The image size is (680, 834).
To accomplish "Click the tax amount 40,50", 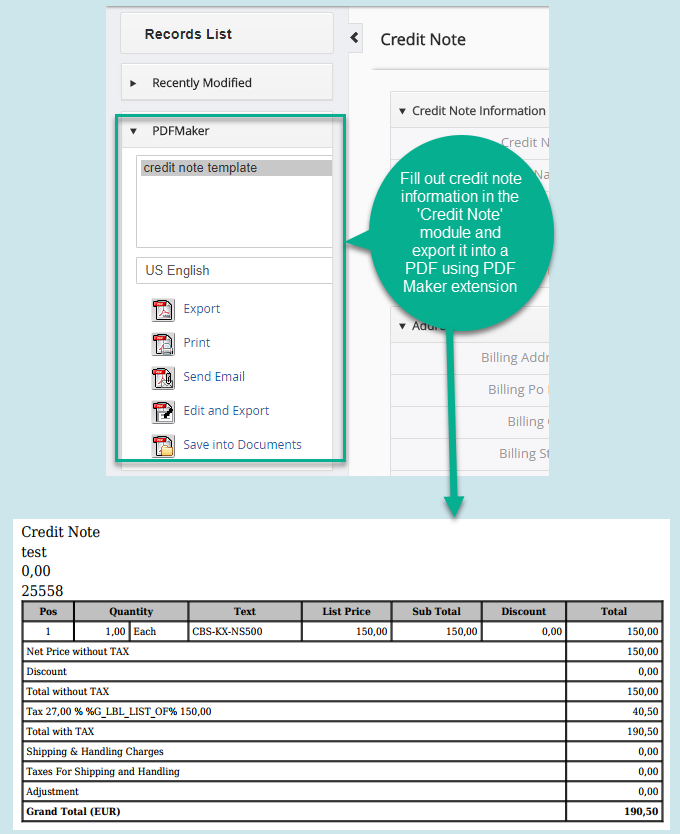I will point(645,712).
